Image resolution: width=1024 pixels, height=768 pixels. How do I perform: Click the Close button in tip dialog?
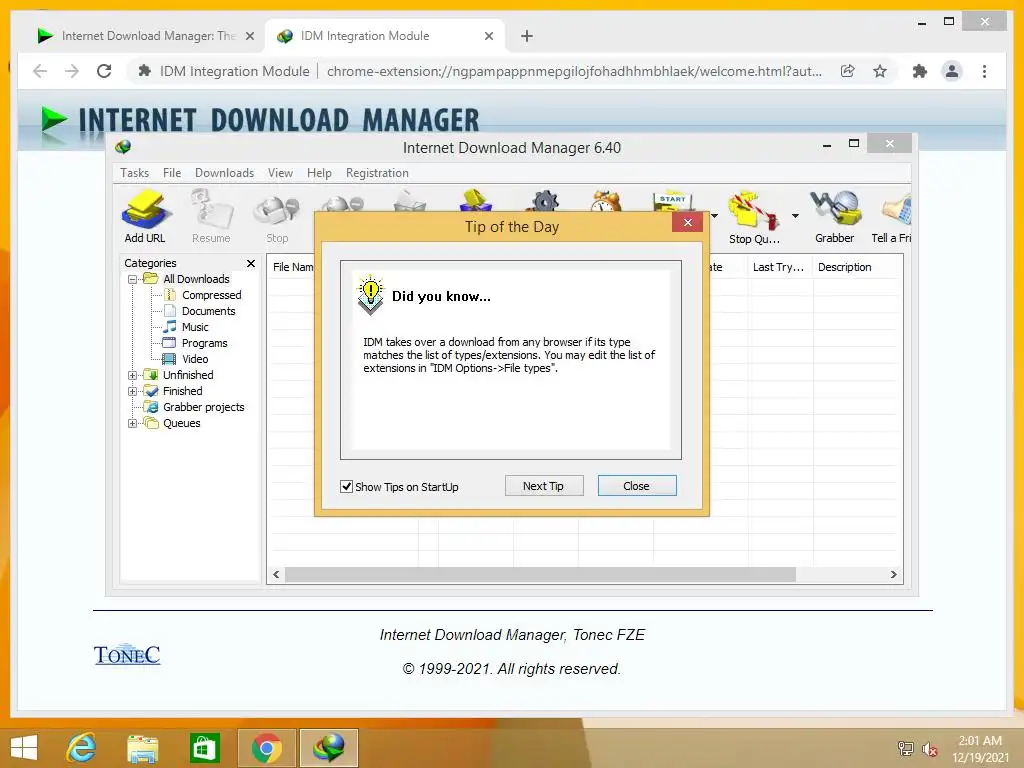pyautogui.click(x=636, y=486)
